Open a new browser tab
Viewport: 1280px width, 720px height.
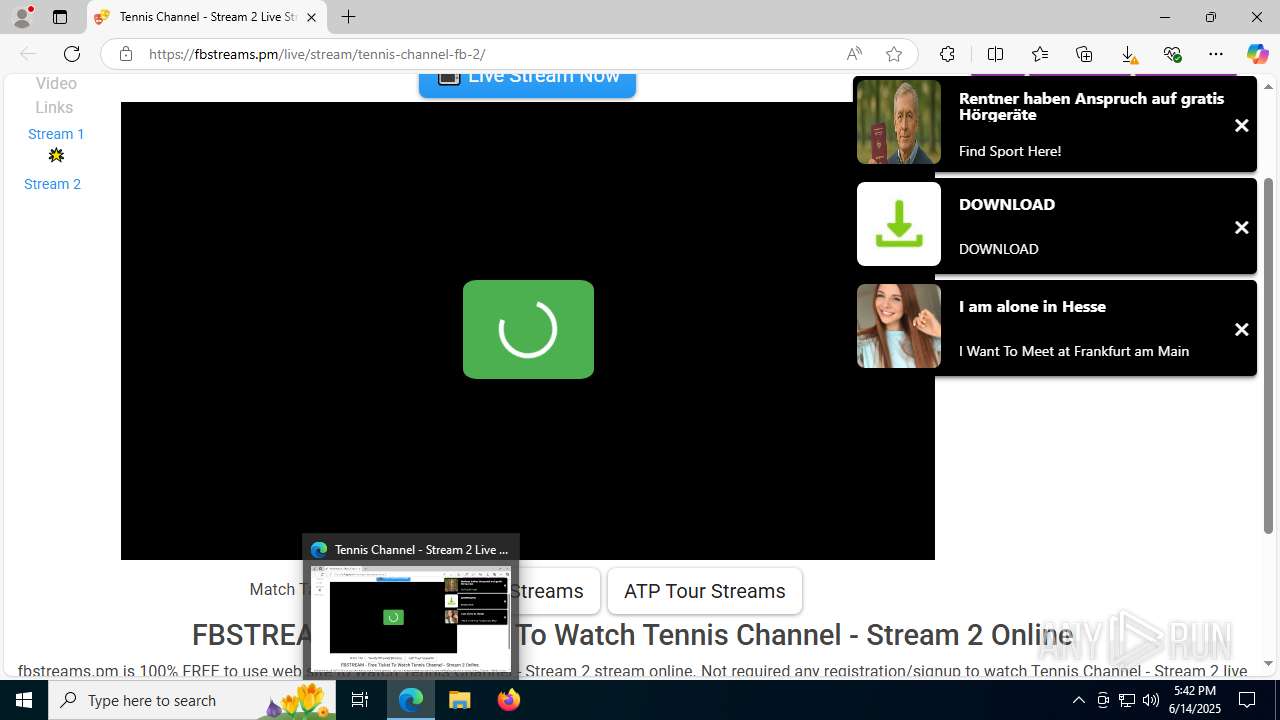(x=348, y=17)
